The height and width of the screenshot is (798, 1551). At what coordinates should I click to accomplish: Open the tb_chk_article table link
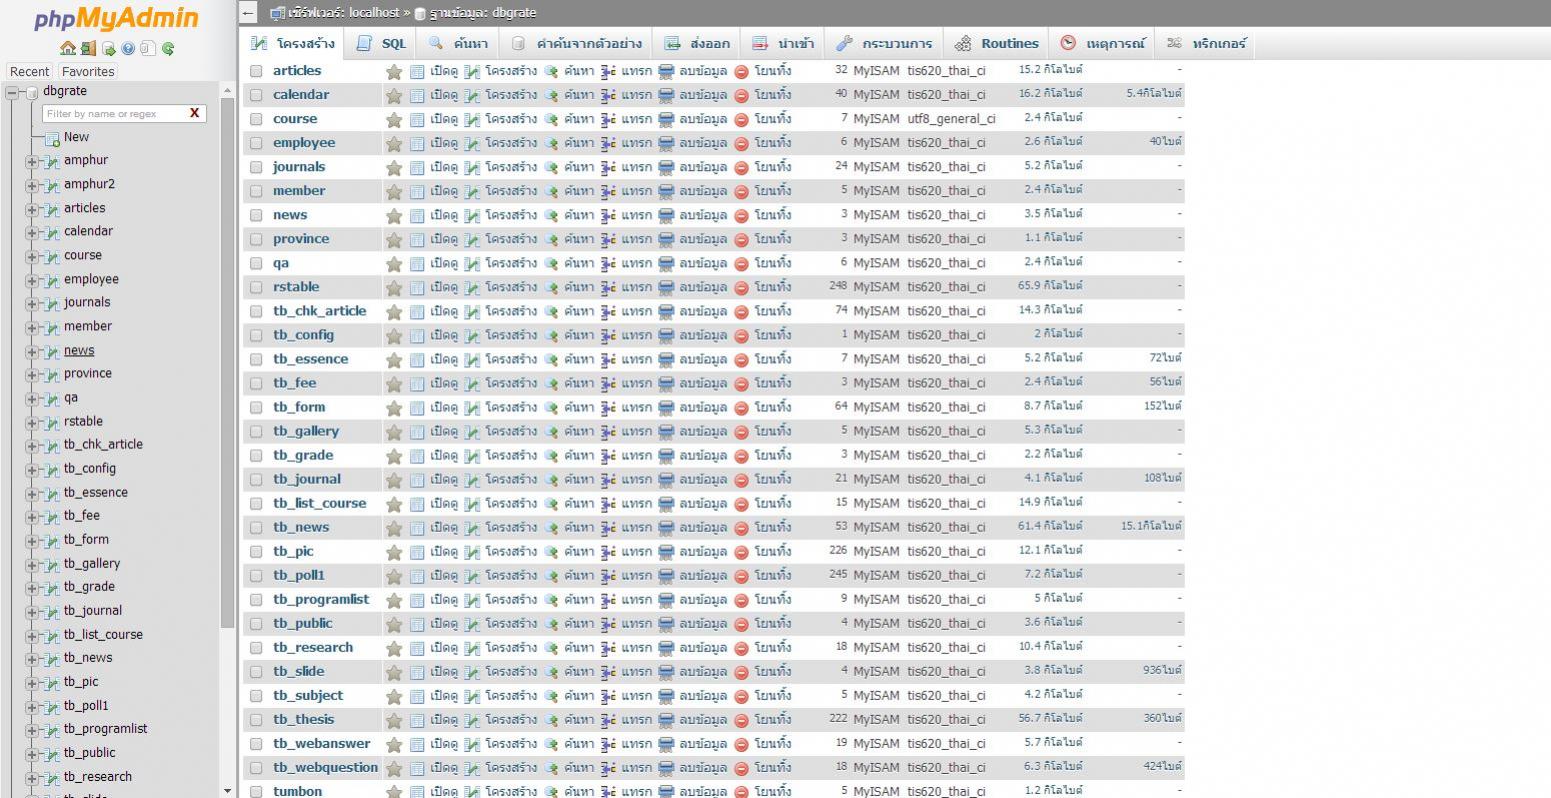320,311
